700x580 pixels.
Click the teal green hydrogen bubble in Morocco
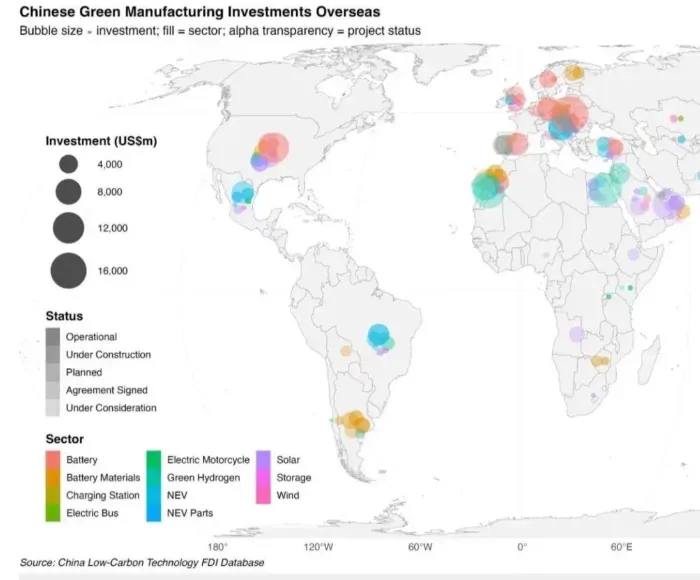click(x=488, y=188)
